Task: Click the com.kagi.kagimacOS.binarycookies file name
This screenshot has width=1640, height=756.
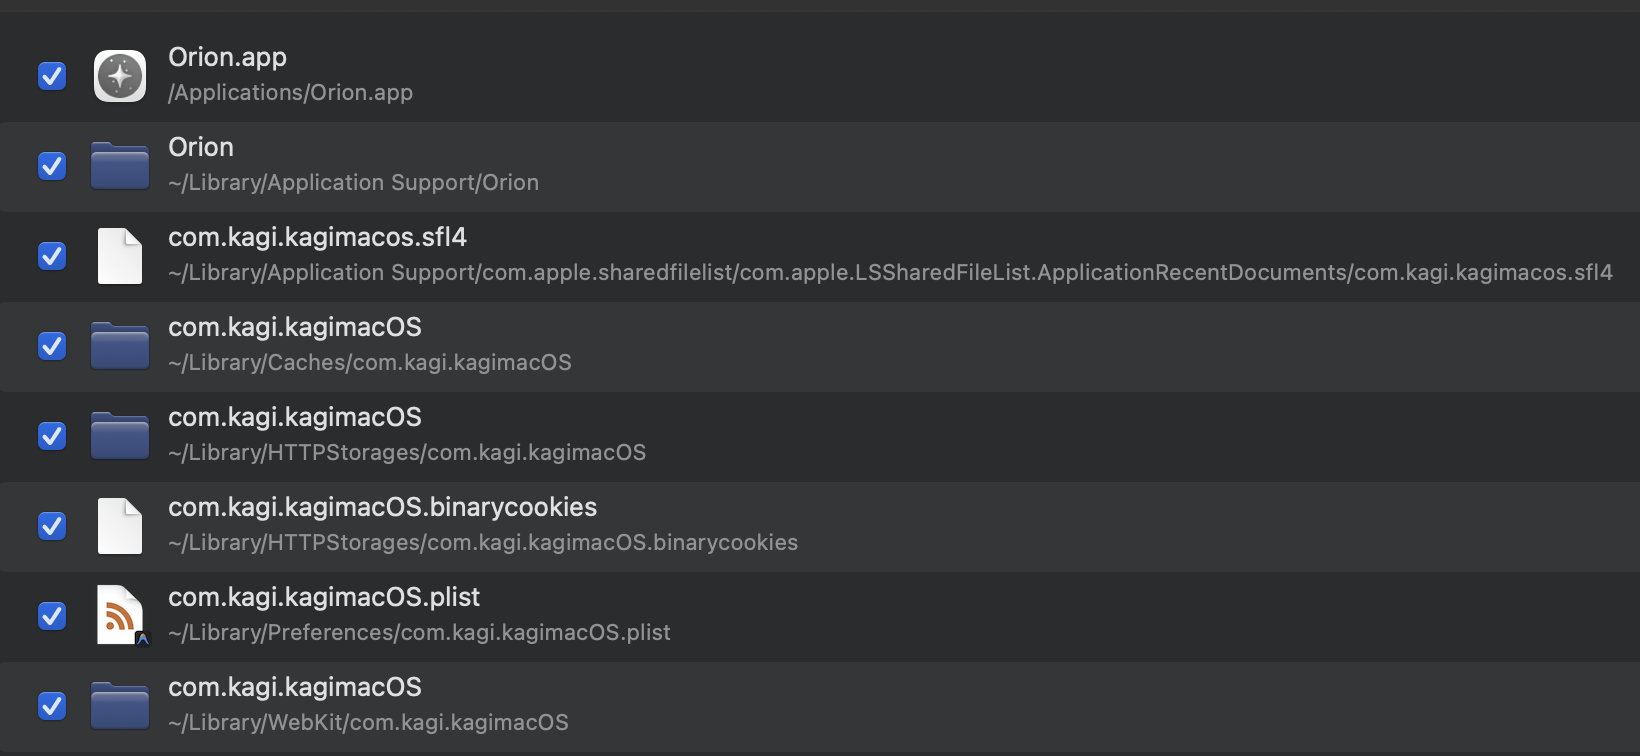Action: pos(382,507)
